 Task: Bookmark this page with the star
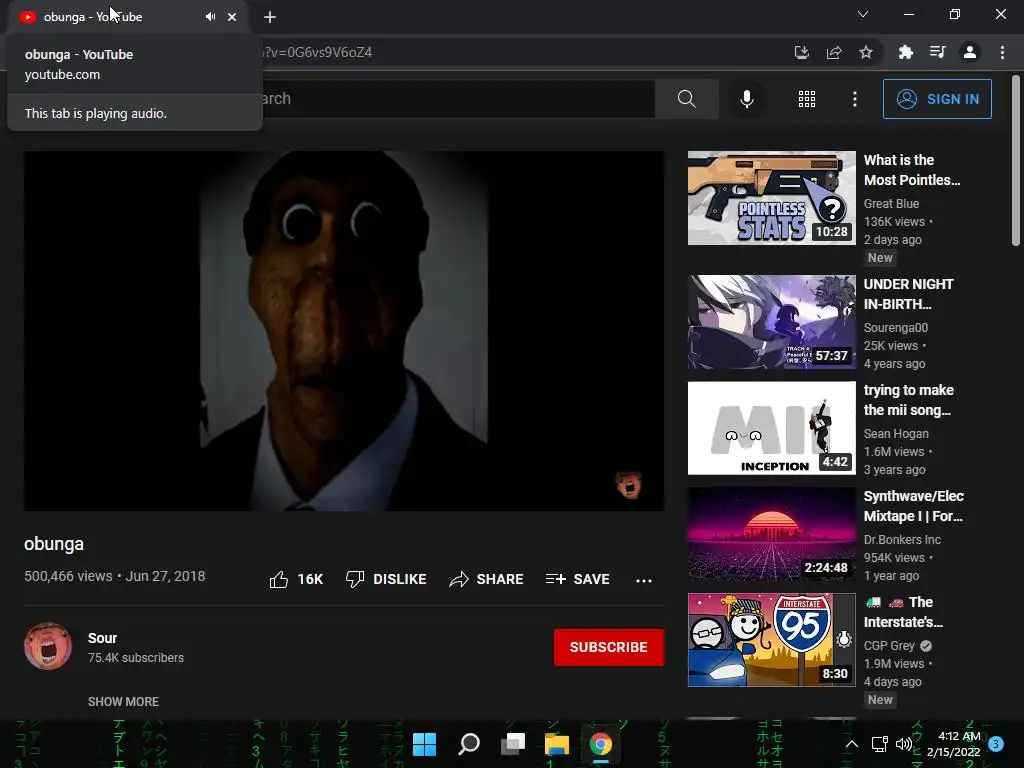pyautogui.click(x=866, y=52)
